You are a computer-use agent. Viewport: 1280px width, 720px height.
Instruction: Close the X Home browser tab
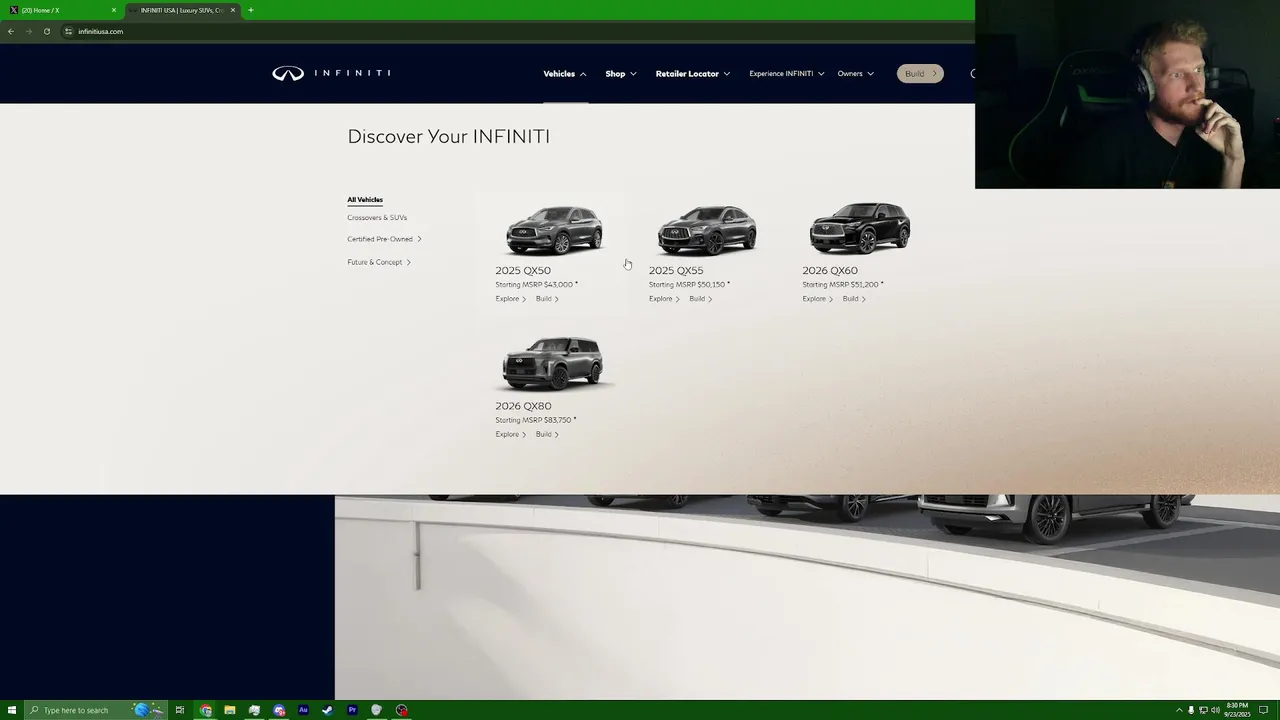point(114,10)
